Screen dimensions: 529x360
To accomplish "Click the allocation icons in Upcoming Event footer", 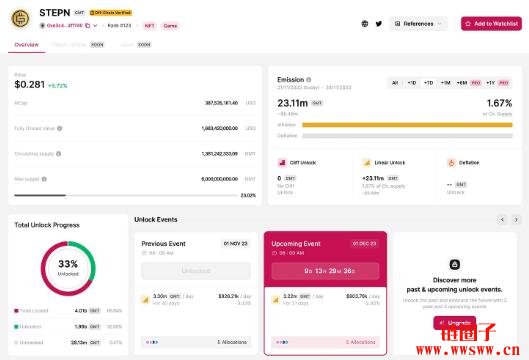I will pos(282,342).
